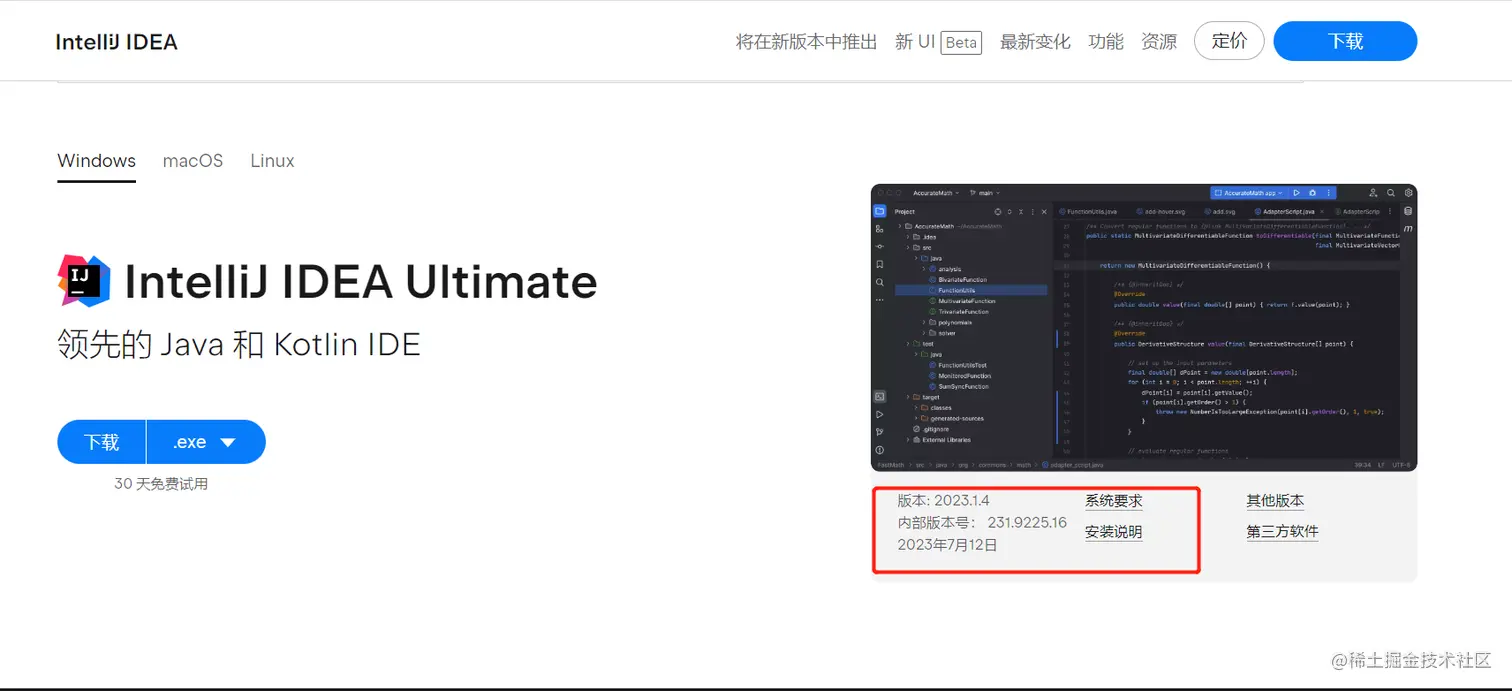
Task: Click the large IntelliJ IDEA Ultimate heading
Action: point(360,282)
